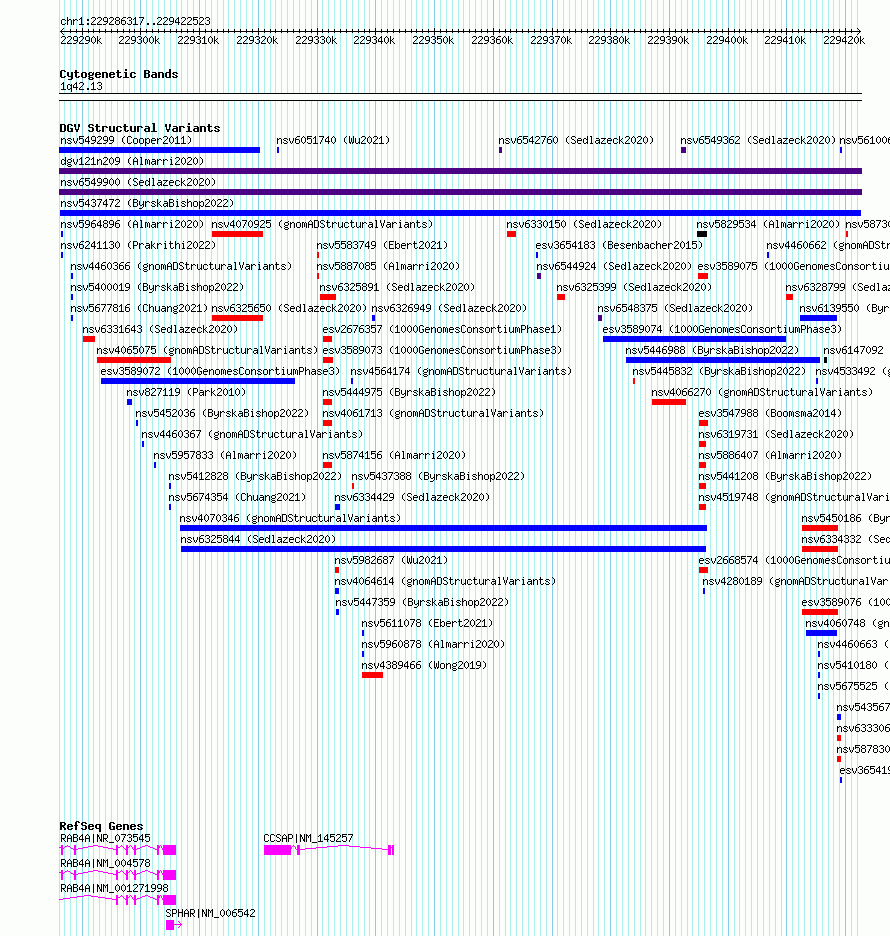
Task: Click the RAB4A|NR_073545 gene label
Action: 106,838
